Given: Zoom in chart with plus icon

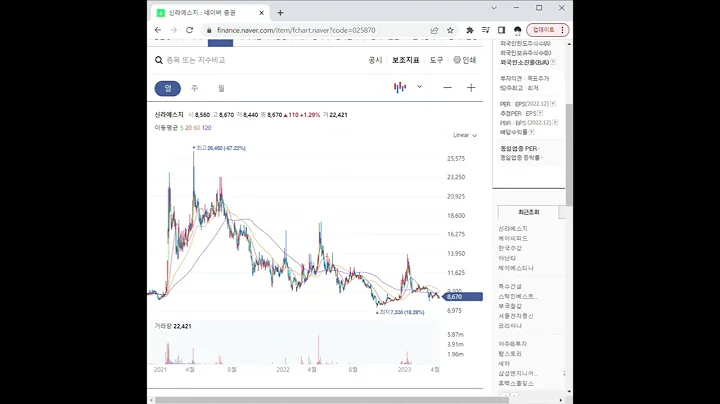Looking at the screenshot, I should (471, 88).
